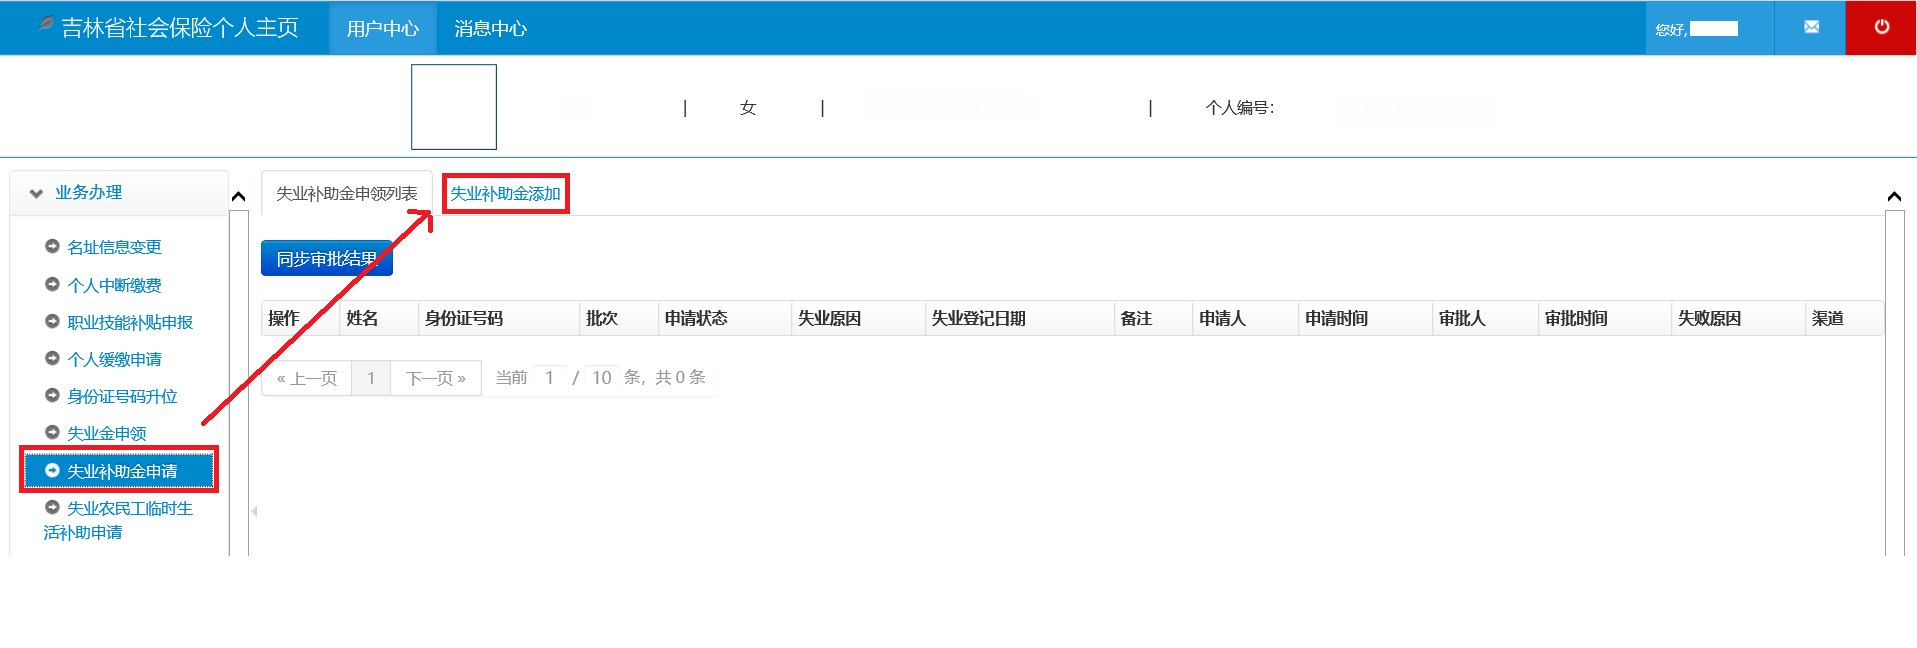Click the mail envelope icon
The height and width of the screenshot is (648, 1917).
[1811, 27]
